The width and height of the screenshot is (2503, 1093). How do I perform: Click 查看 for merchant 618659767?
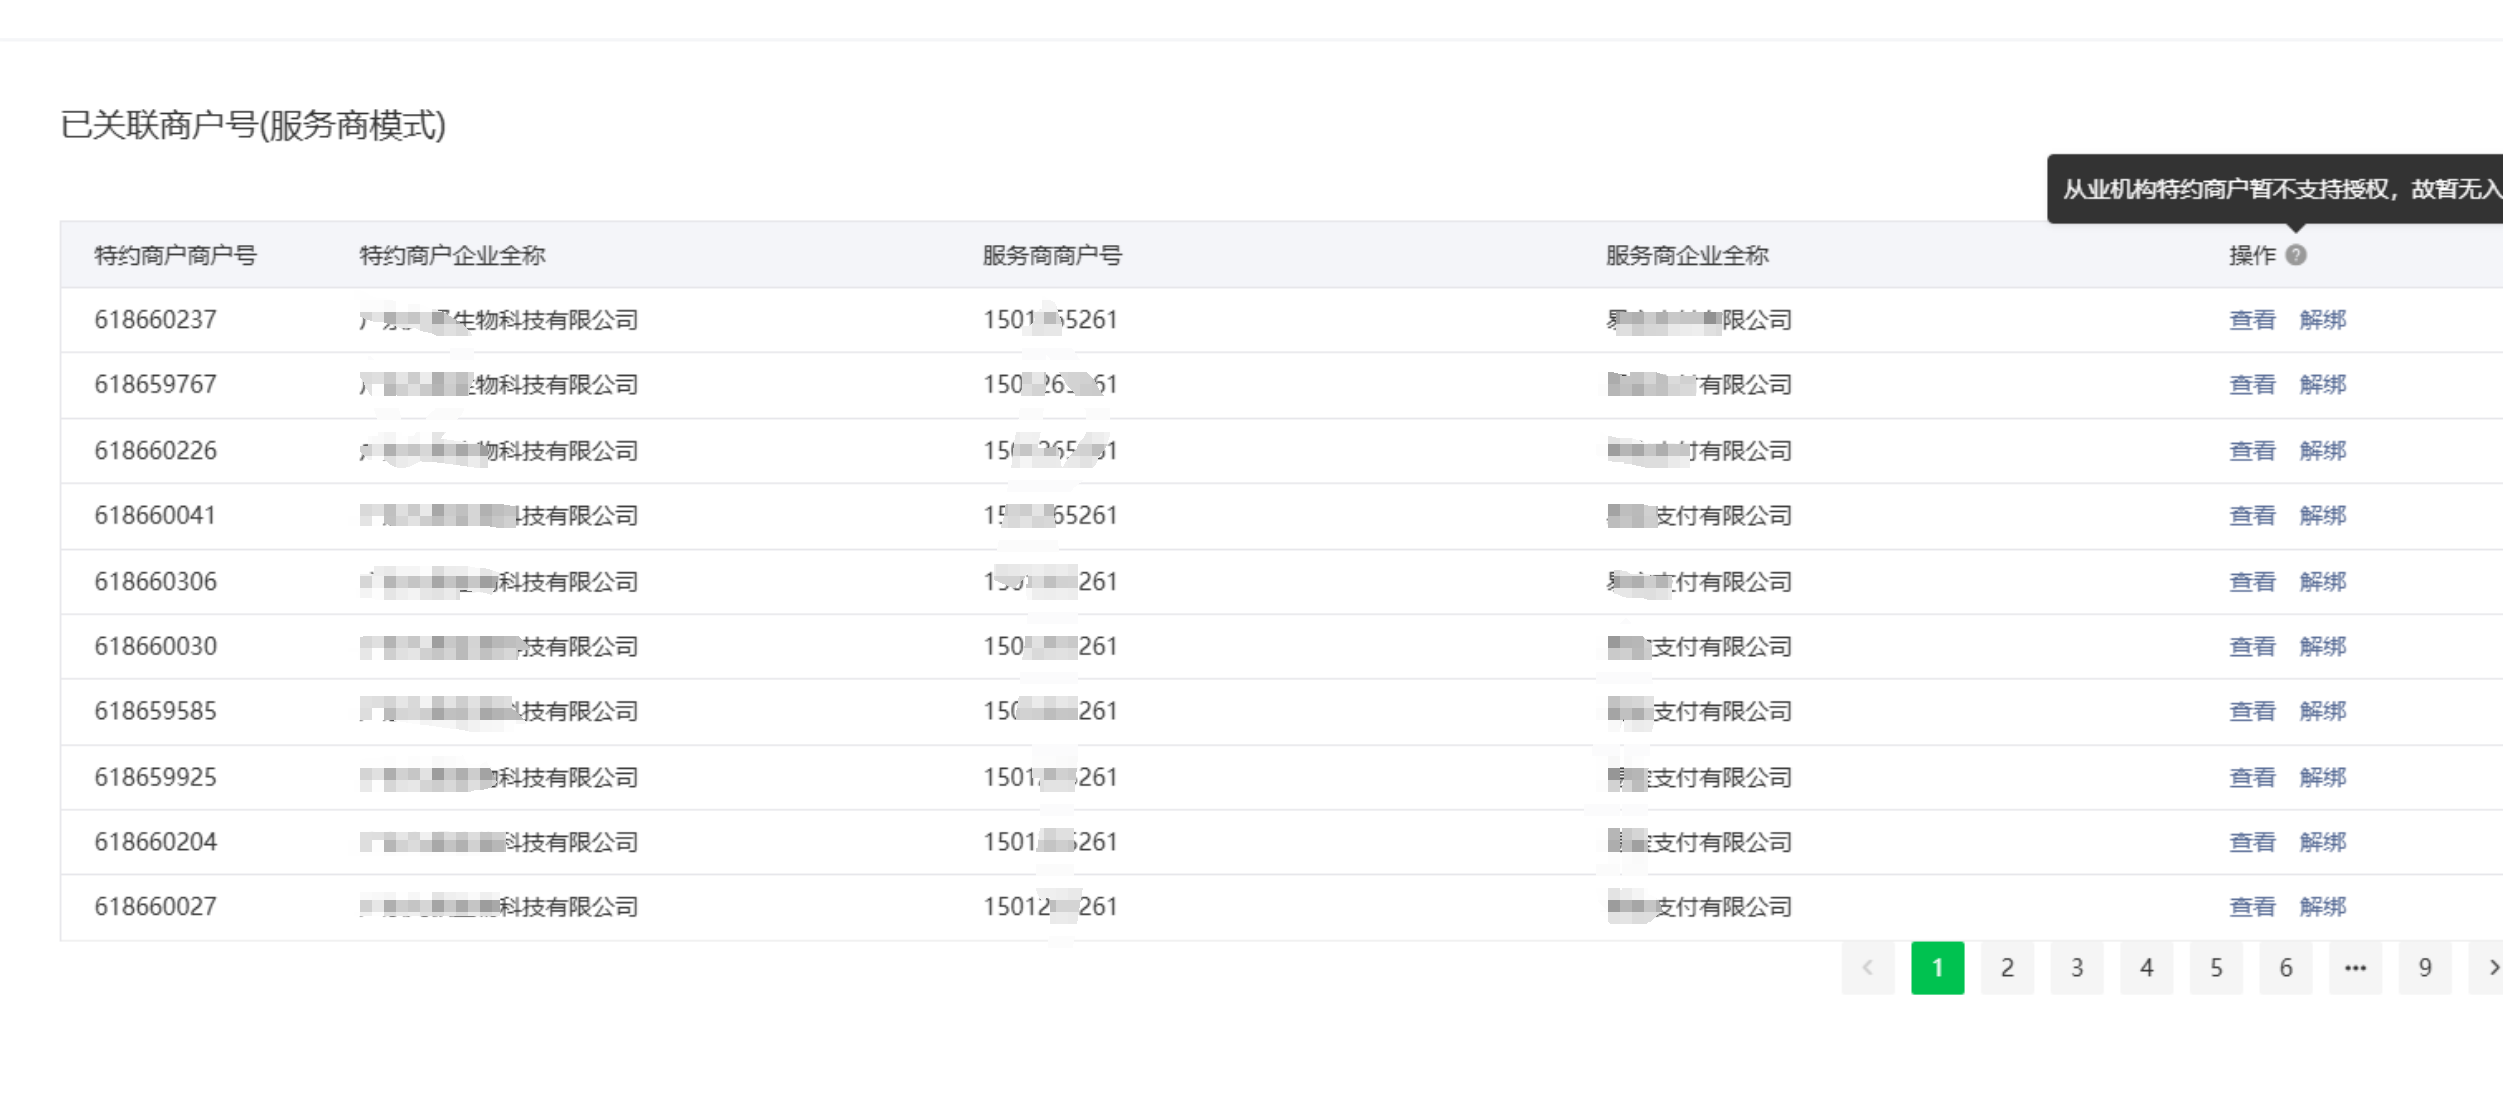point(2251,385)
